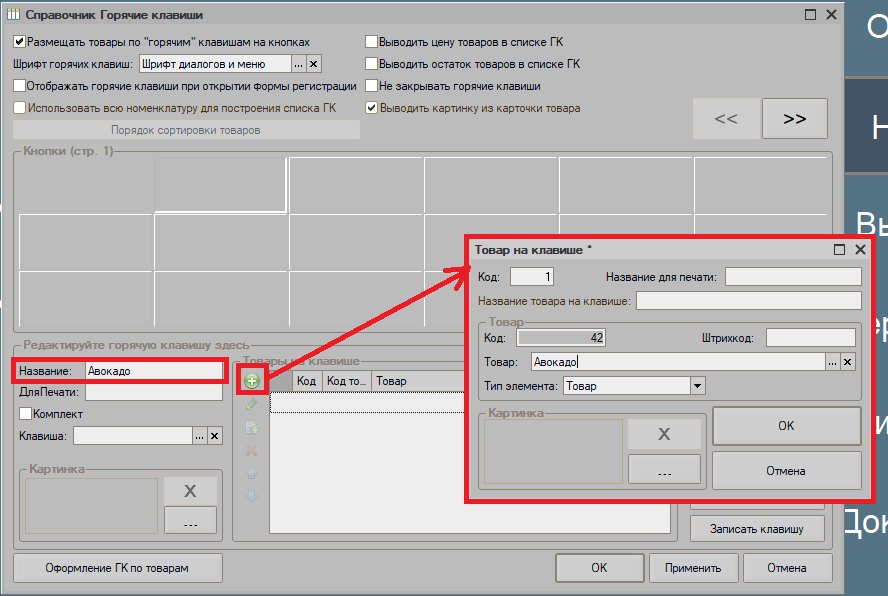
Task: Click the pencil edit icon beside the products table
Action: [x=252, y=405]
